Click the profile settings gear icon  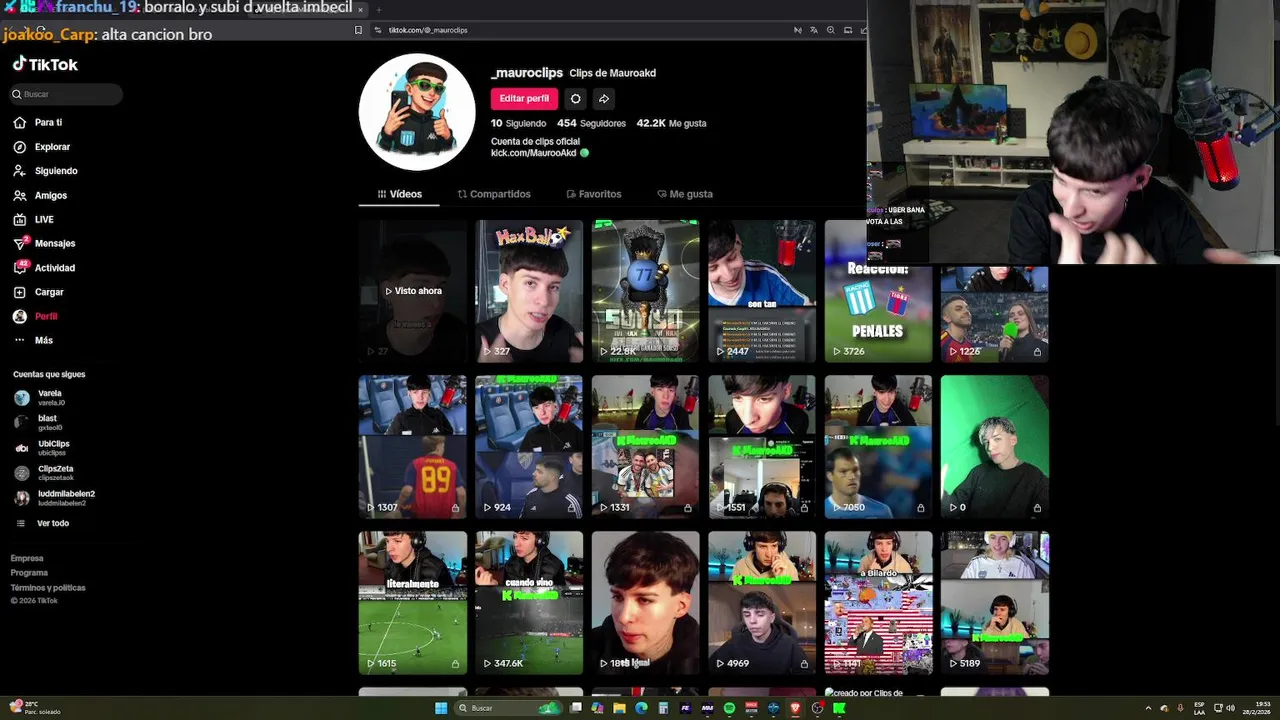pos(575,98)
